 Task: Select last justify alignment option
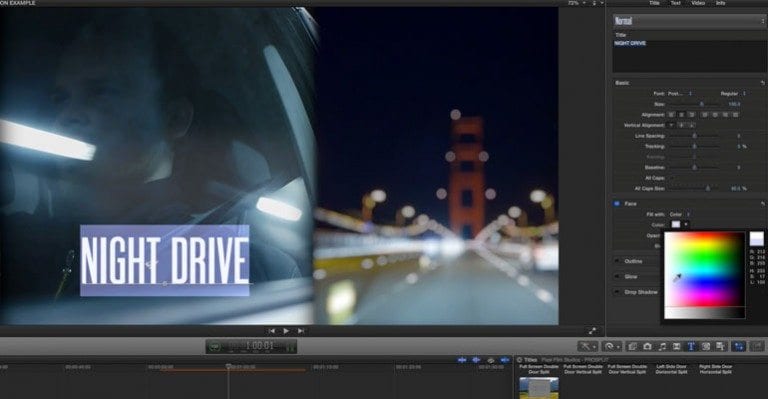point(735,115)
